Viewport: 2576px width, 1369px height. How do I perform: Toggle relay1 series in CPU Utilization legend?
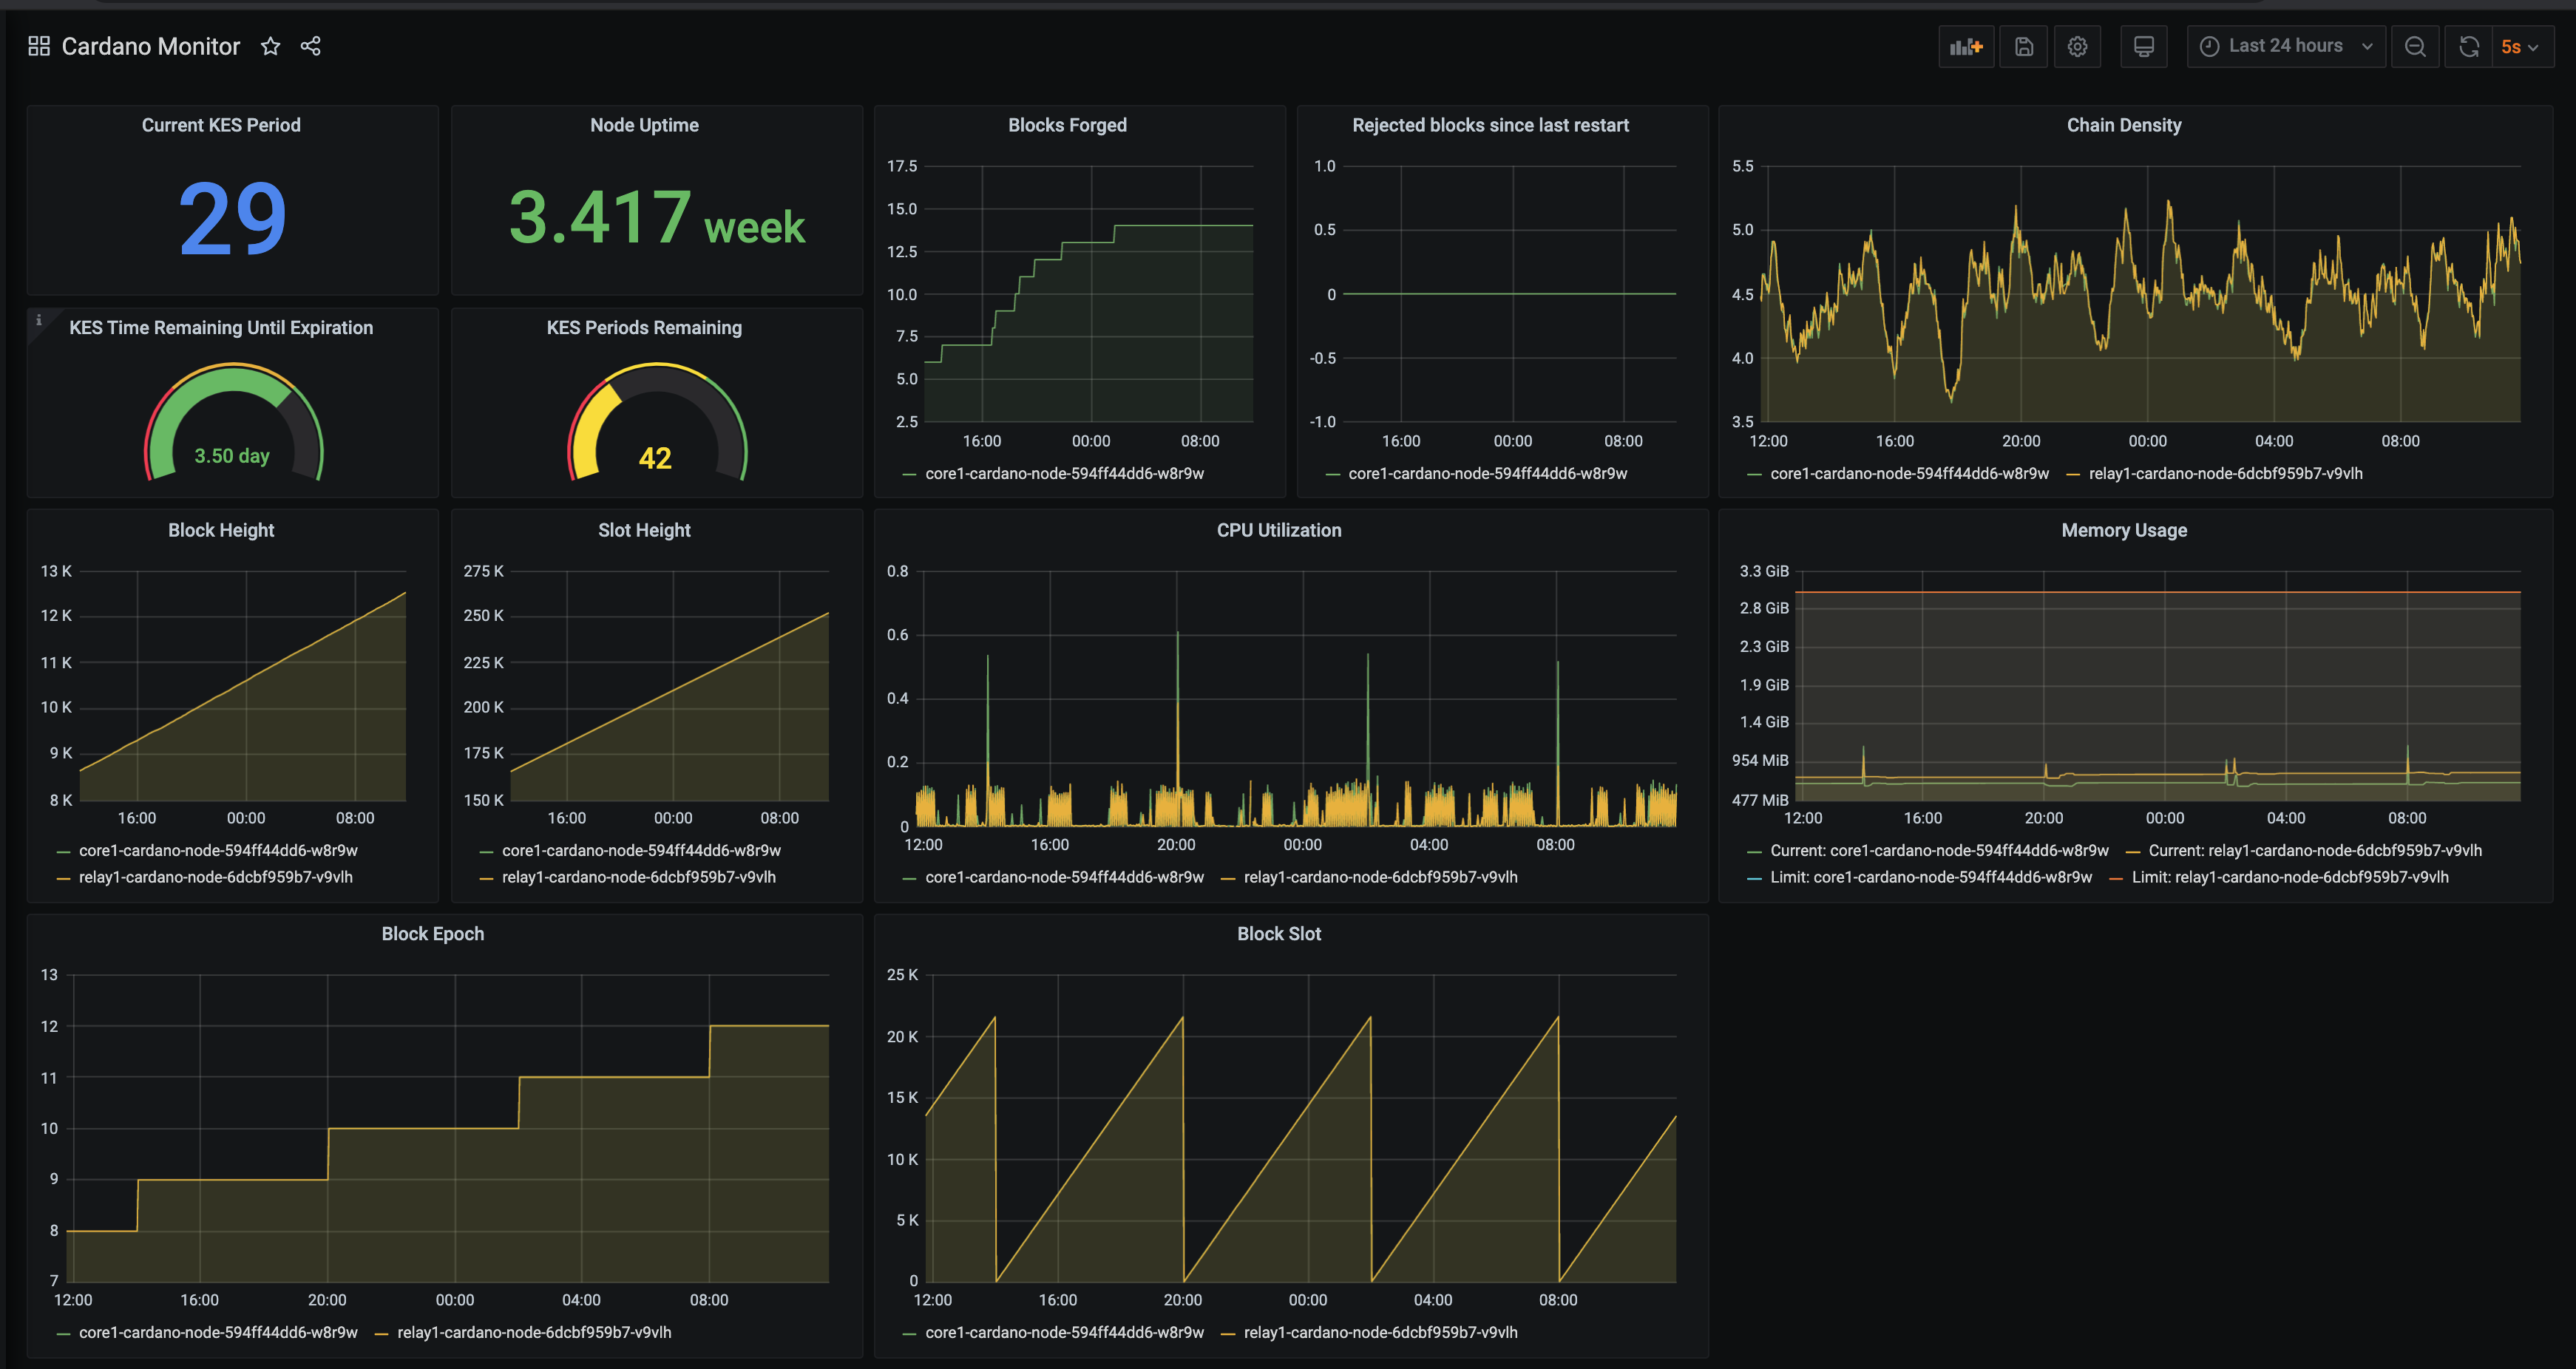(1381, 878)
